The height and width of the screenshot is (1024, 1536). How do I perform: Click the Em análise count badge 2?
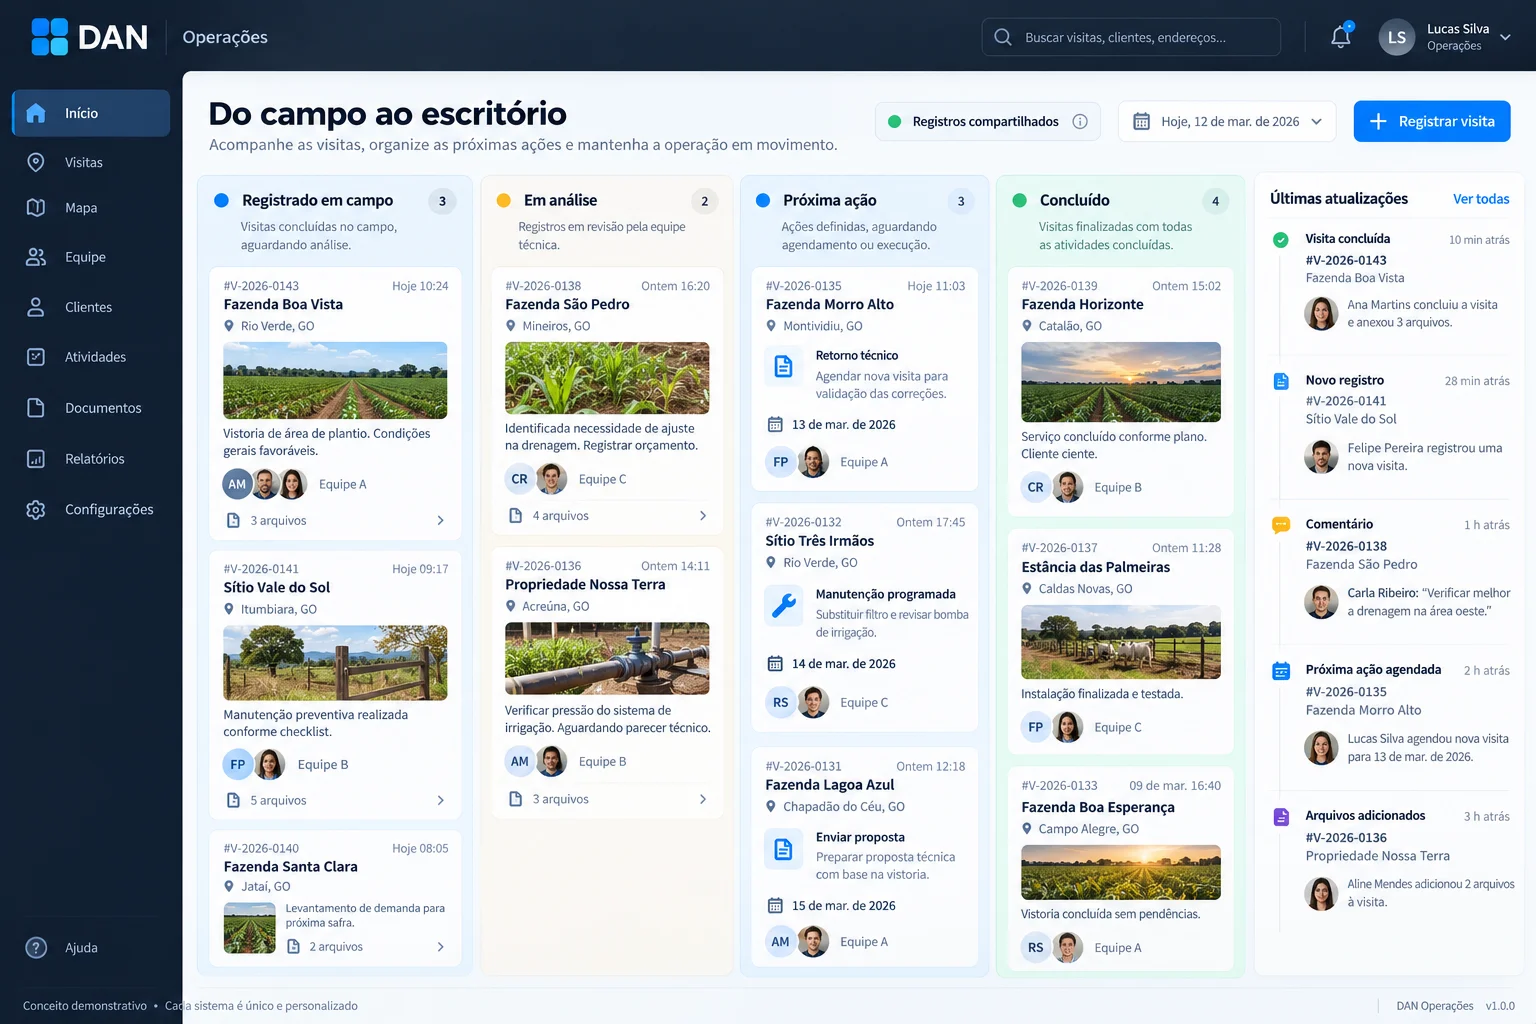[705, 201]
